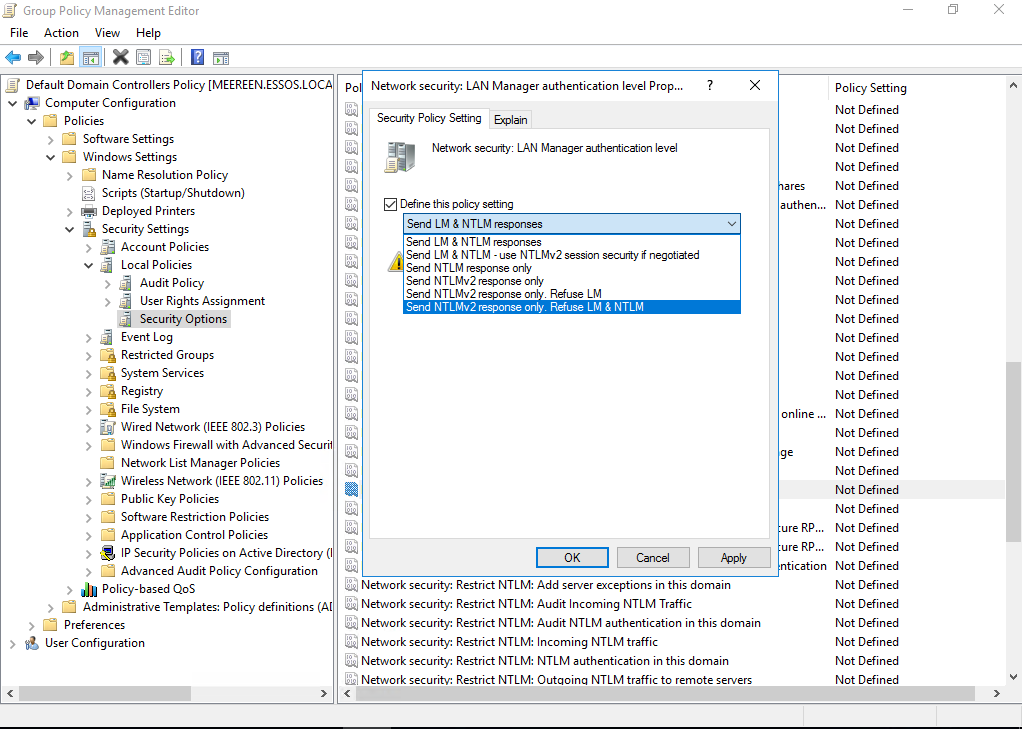Click the Apply button
This screenshot has width=1022, height=729.
pos(733,557)
